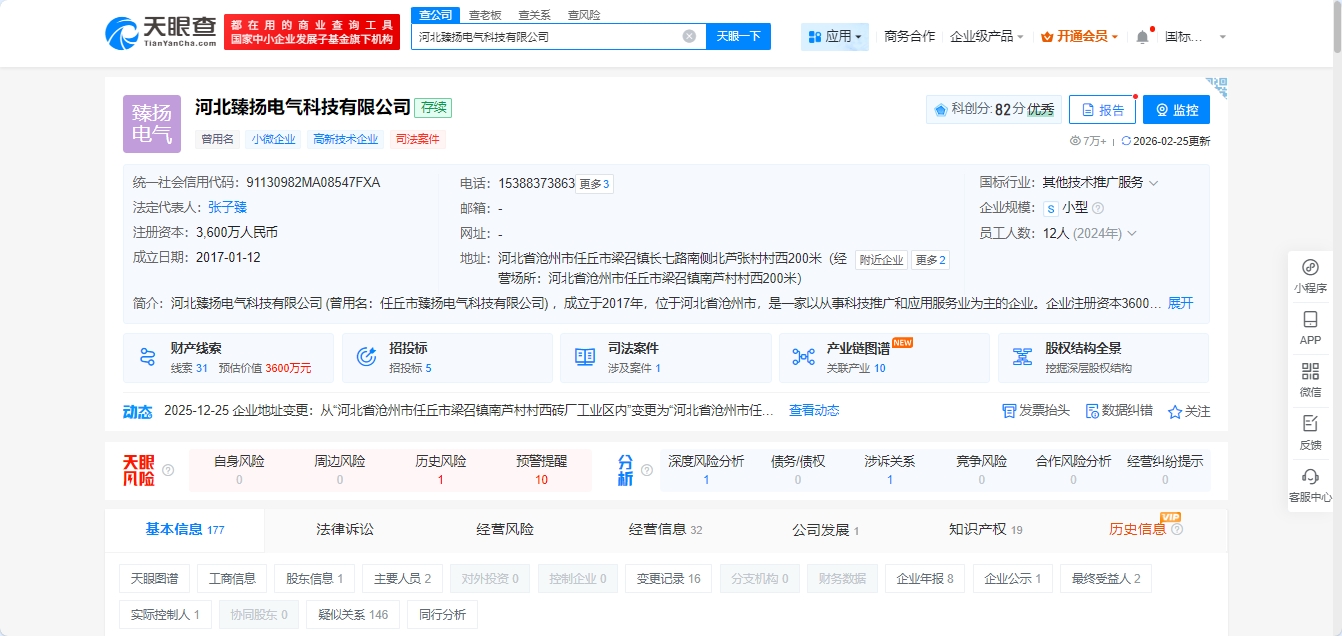Screen dimensions: 1342x636
Task: Click the 监控 monitor button
Action: point(1176,110)
